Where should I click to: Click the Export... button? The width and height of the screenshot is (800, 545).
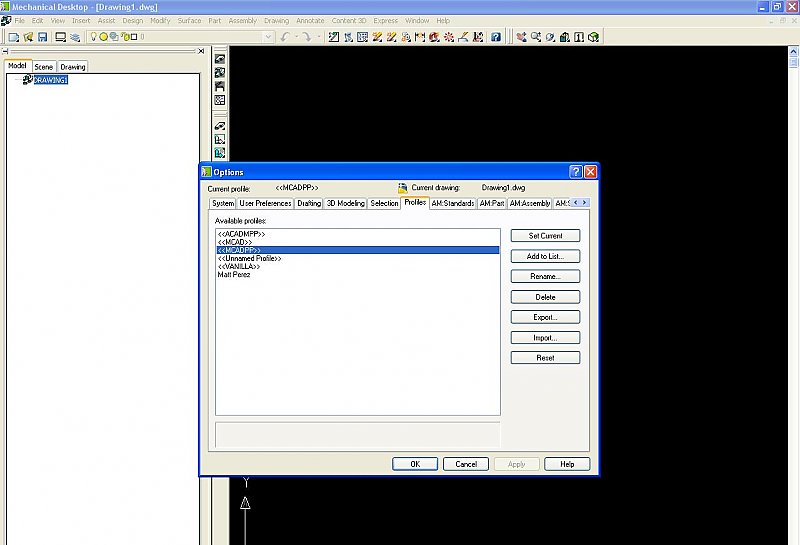coord(545,317)
